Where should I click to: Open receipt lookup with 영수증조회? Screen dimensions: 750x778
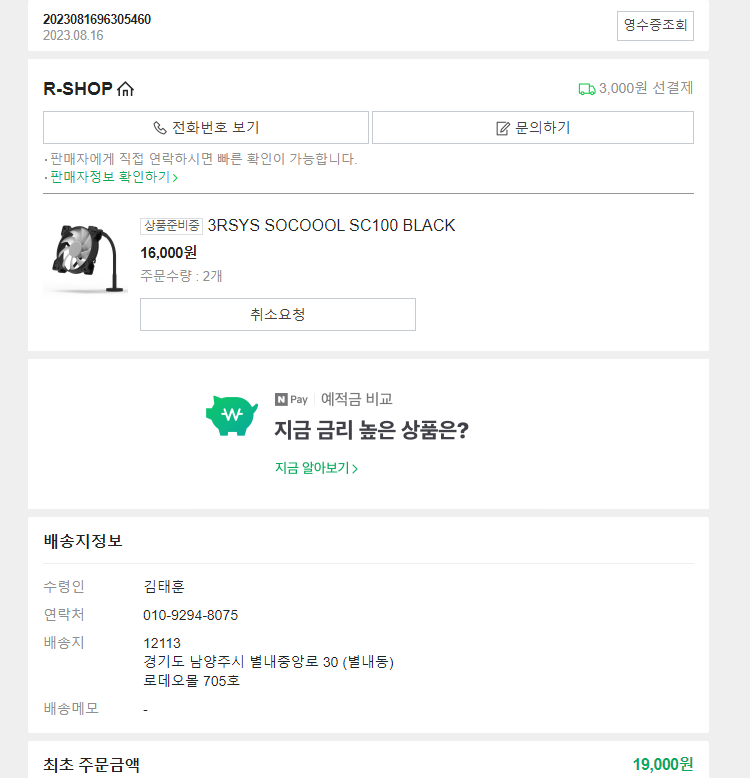click(x=655, y=25)
